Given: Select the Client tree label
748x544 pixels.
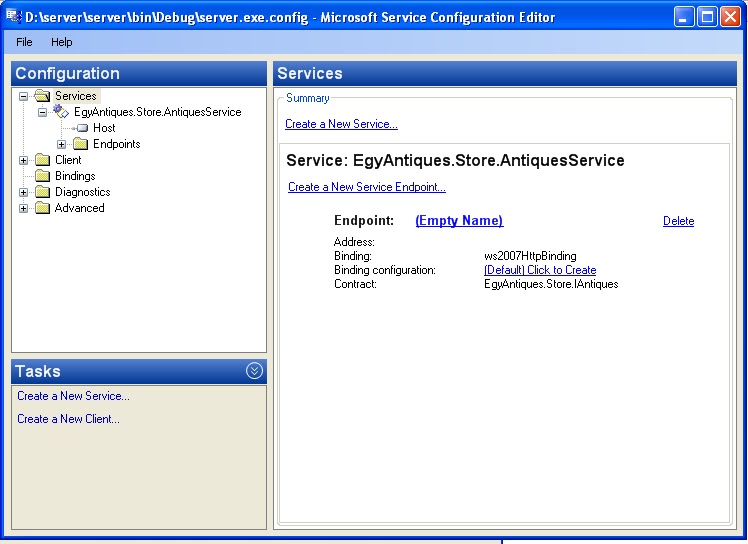Looking at the screenshot, I should coord(68,160).
